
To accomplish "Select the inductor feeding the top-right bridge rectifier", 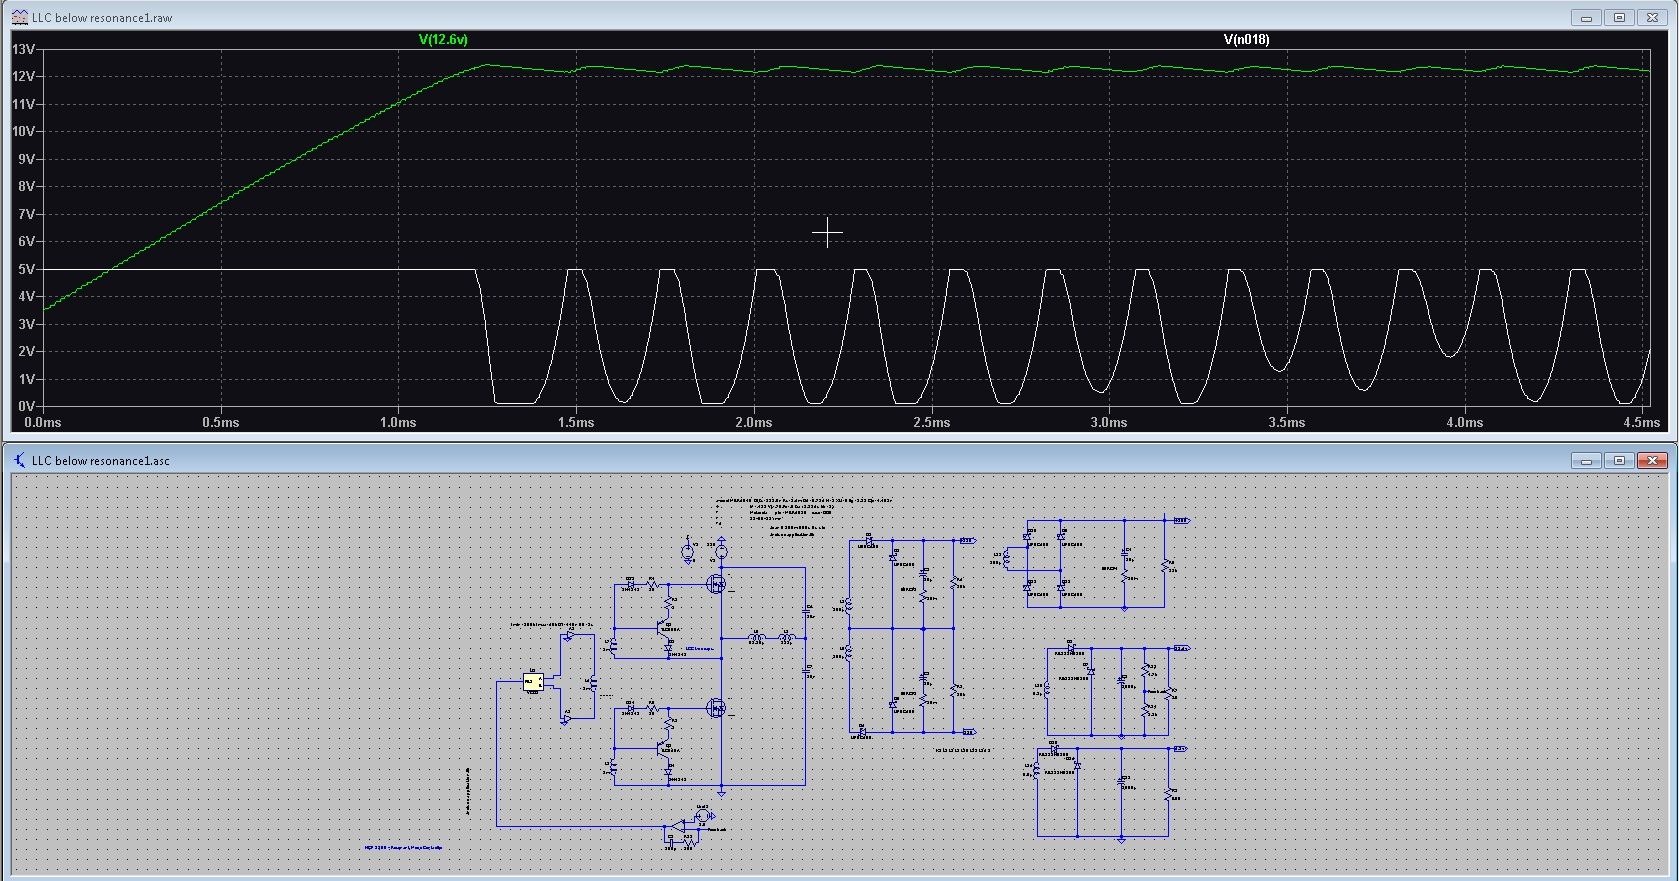I will [x=1006, y=559].
